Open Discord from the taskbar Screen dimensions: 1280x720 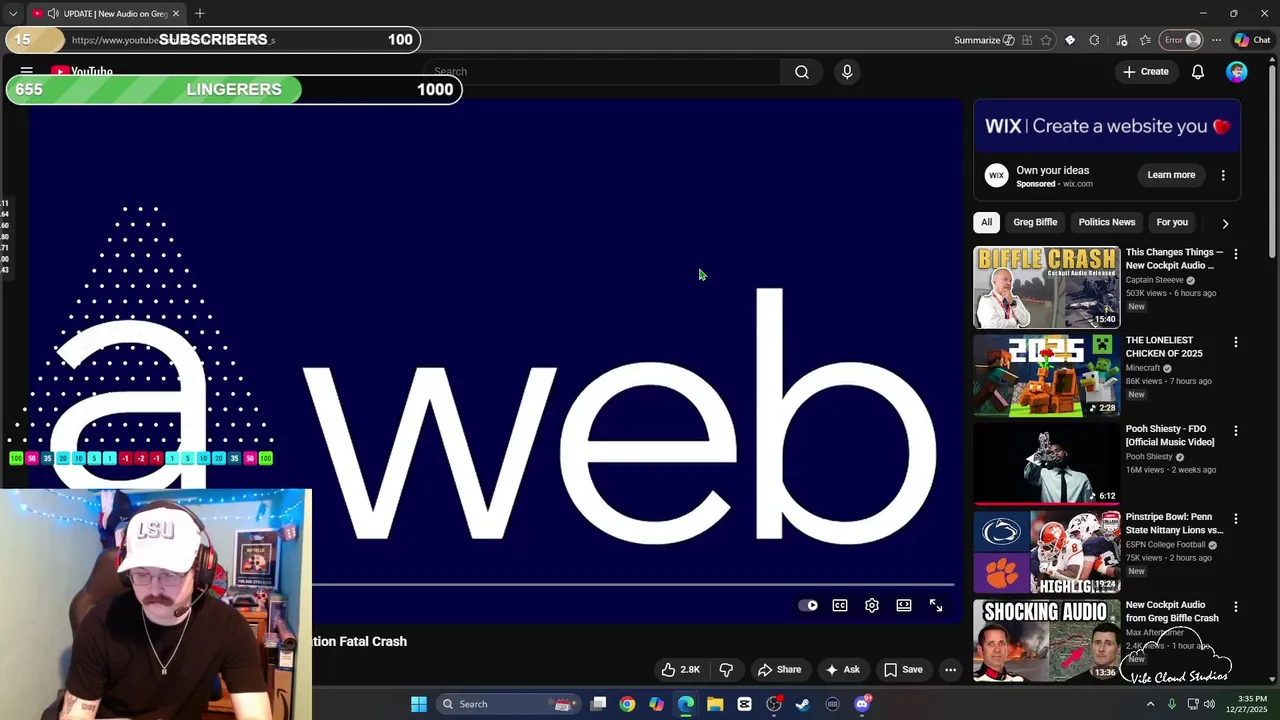(x=862, y=704)
